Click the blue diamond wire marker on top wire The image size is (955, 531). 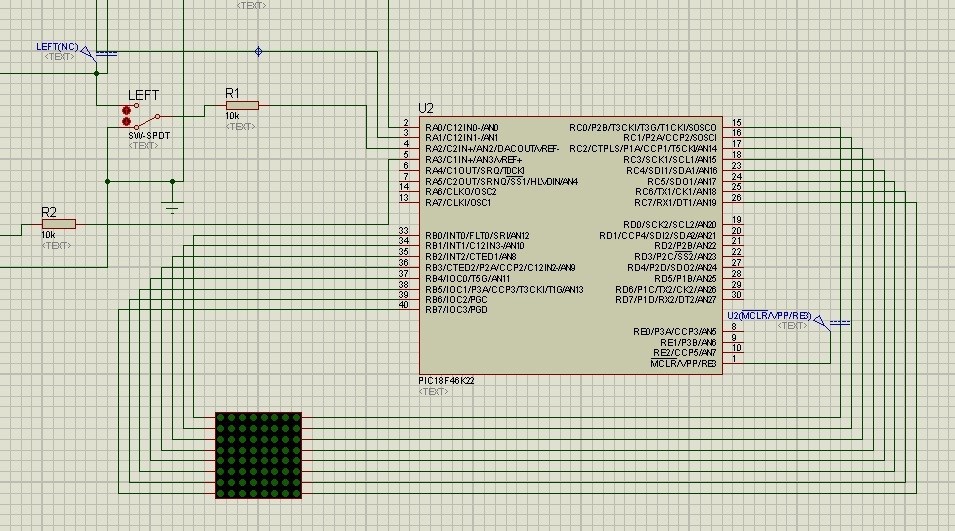(x=258, y=52)
